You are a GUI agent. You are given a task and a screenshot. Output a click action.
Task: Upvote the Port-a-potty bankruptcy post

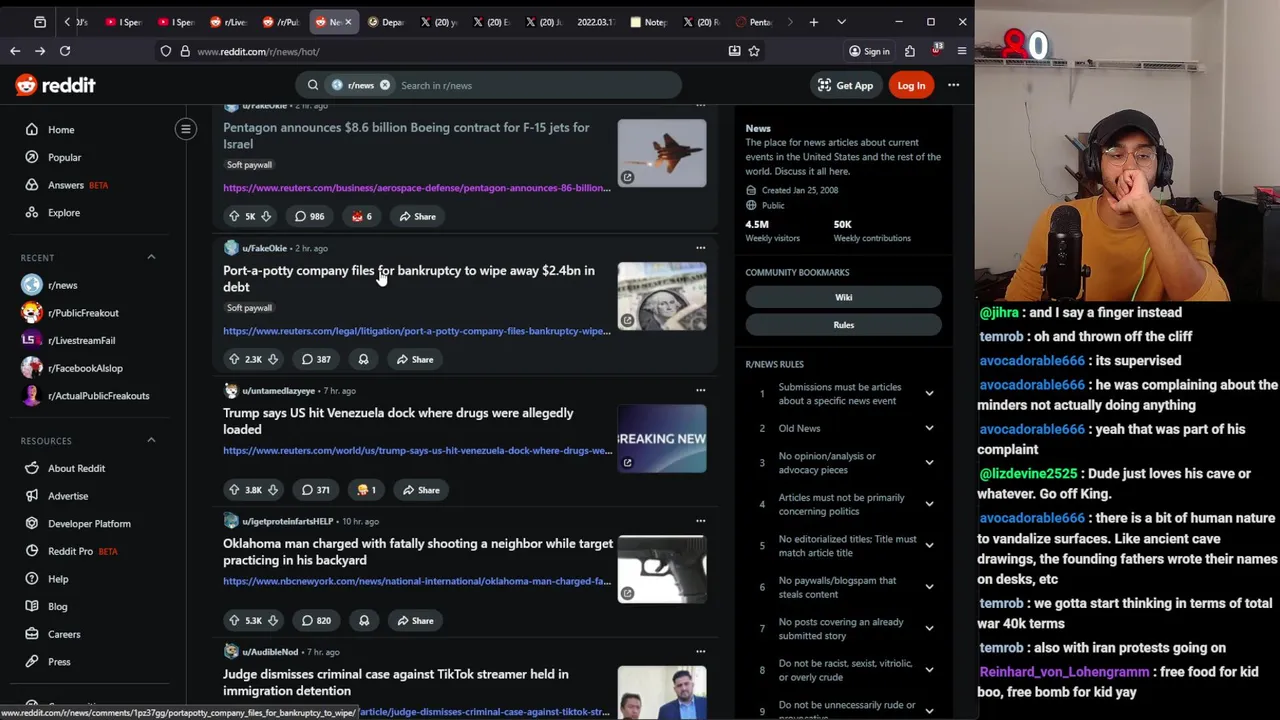coord(234,359)
